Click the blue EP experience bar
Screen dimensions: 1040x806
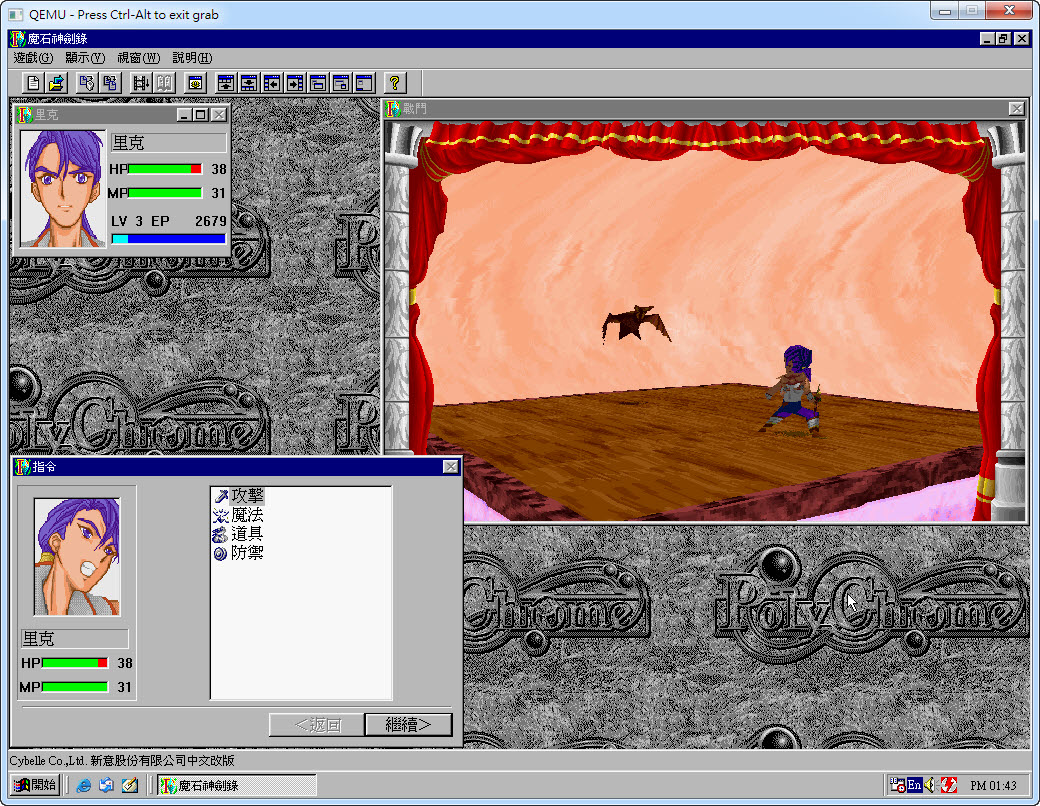click(168, 239)
